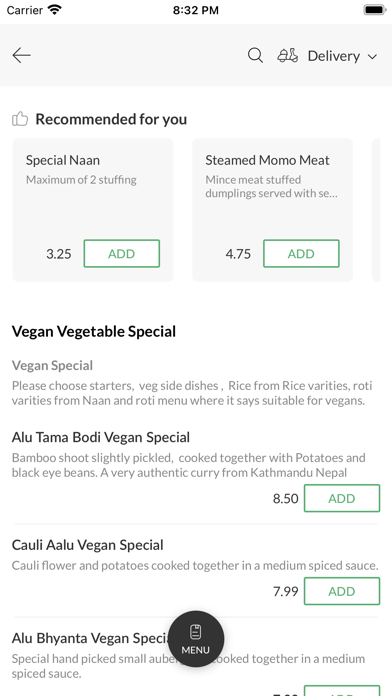Open the Special Naan recommendation card
The width and height of the screenshot is (392, 696).
(x=93, y=210)
